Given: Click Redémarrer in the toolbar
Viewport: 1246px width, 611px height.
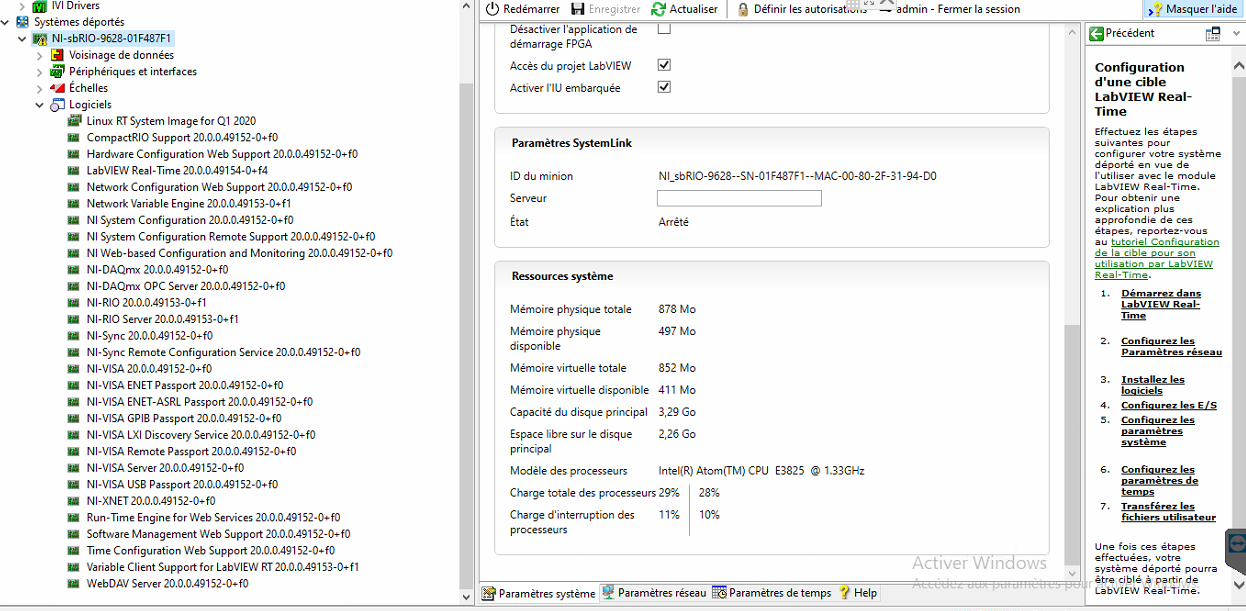Looking at the screenshot, I should click(522, 9).
